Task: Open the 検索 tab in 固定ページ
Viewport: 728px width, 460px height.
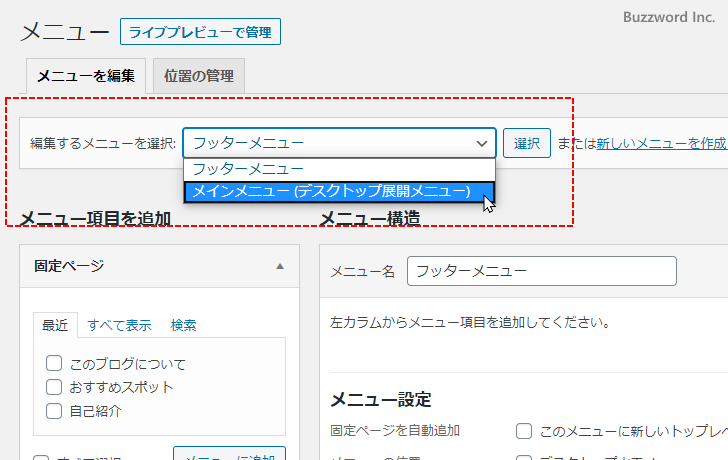Action: (183, 325)
